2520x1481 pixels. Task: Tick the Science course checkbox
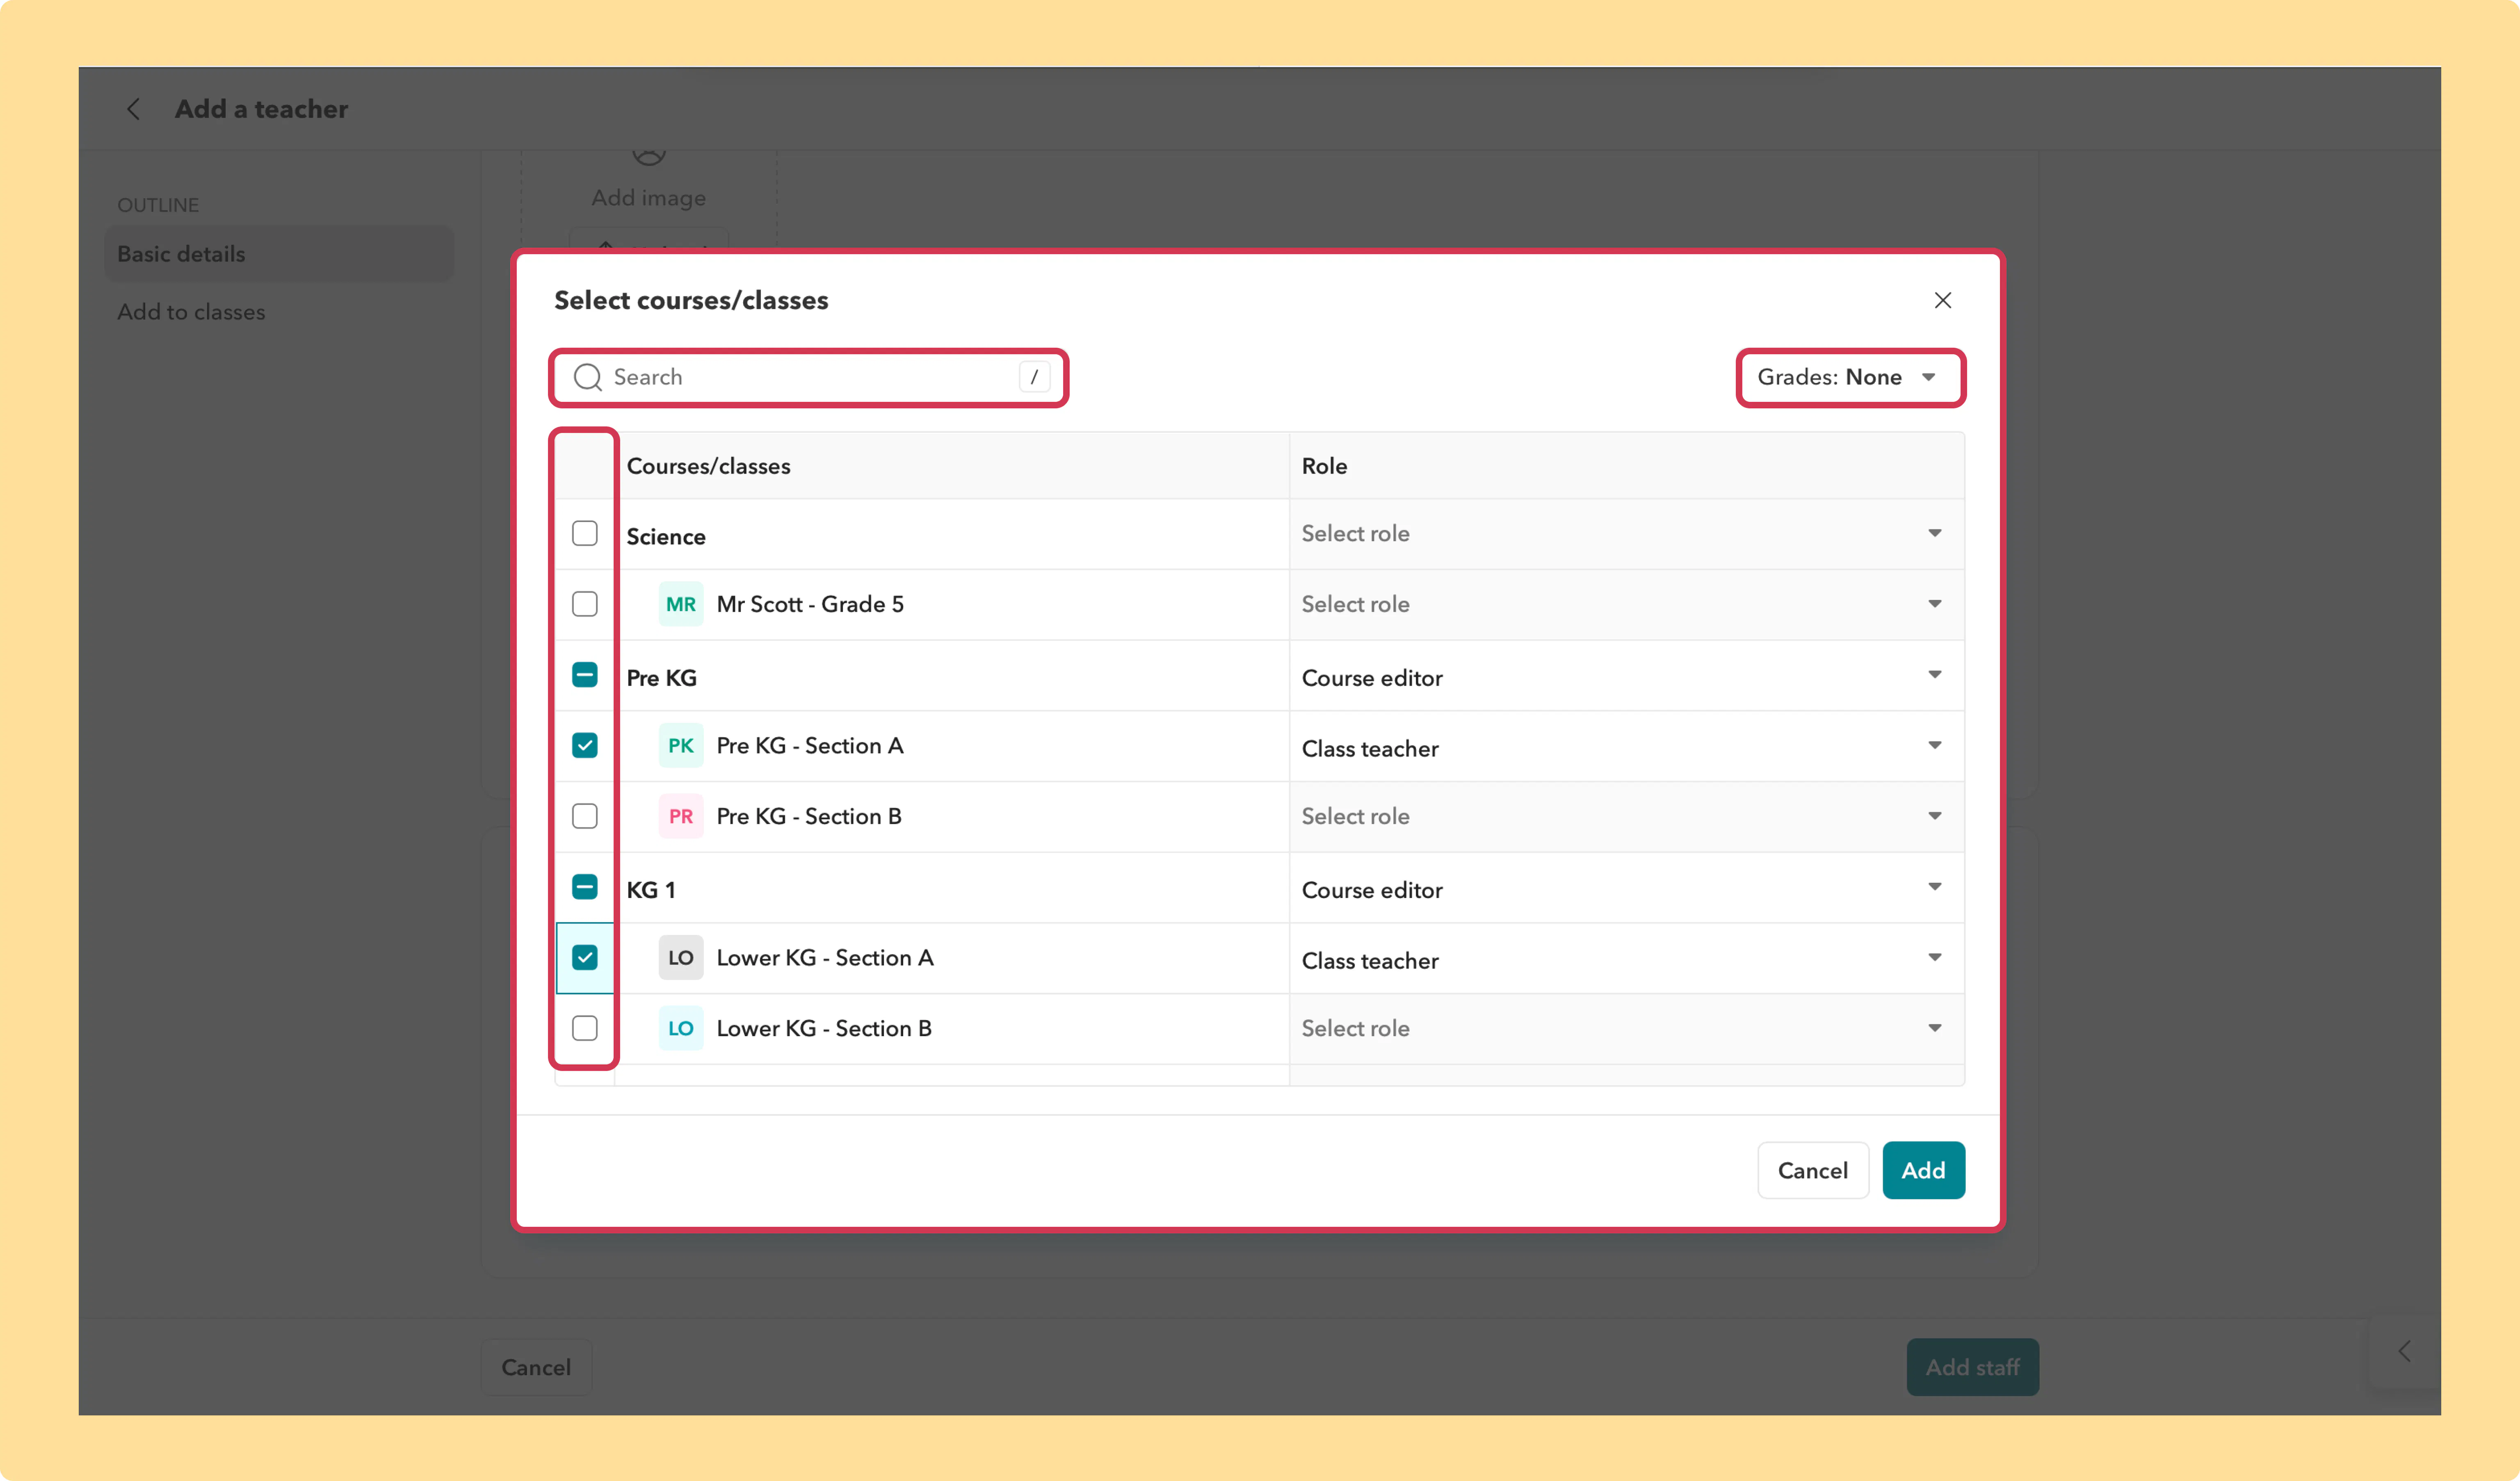585,533
